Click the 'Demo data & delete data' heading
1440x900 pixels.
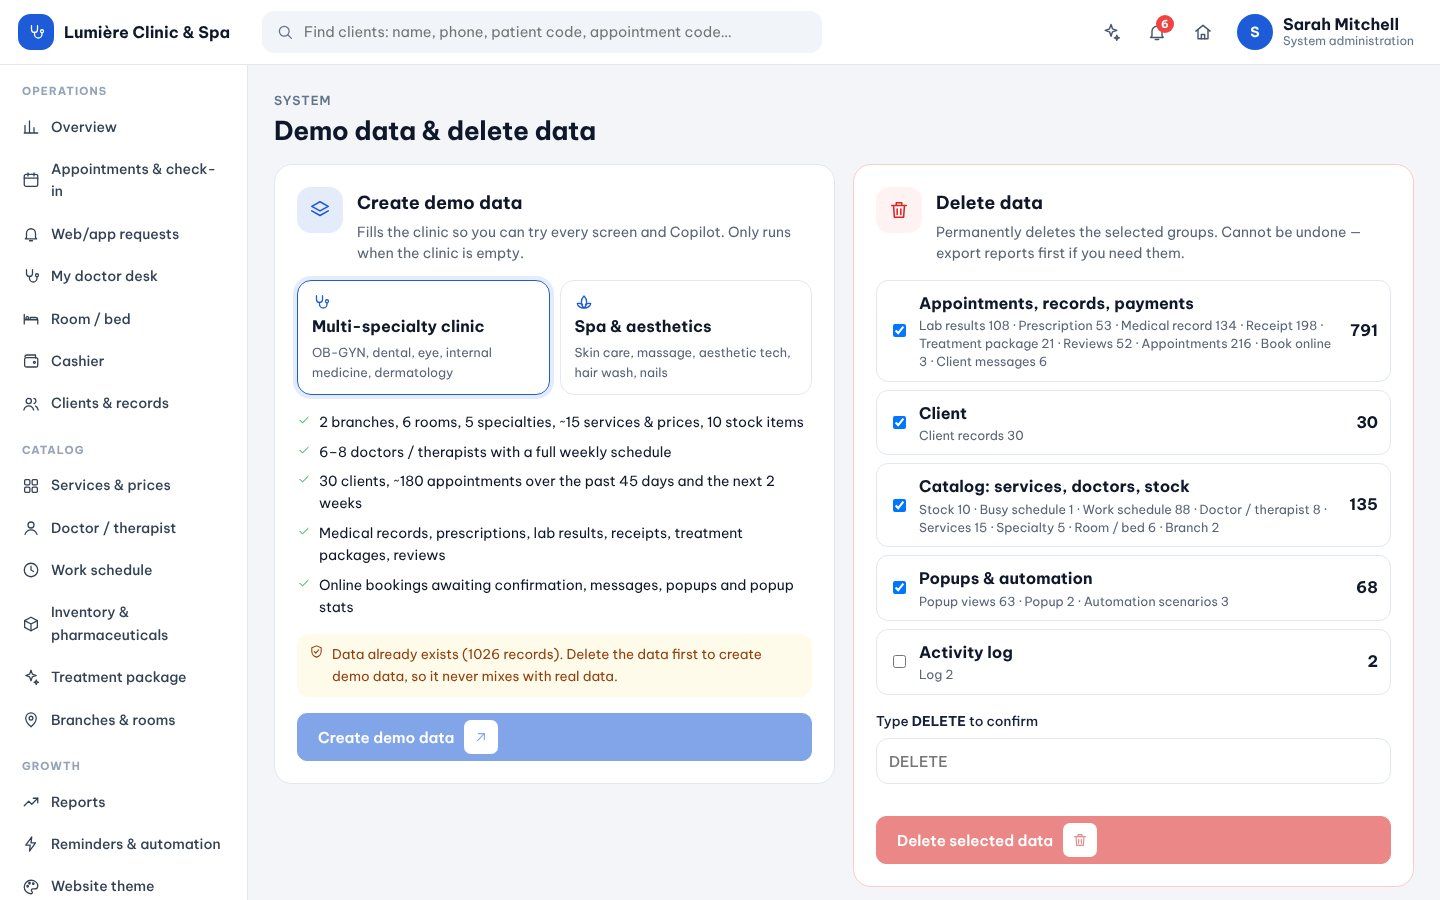point(435,131)
